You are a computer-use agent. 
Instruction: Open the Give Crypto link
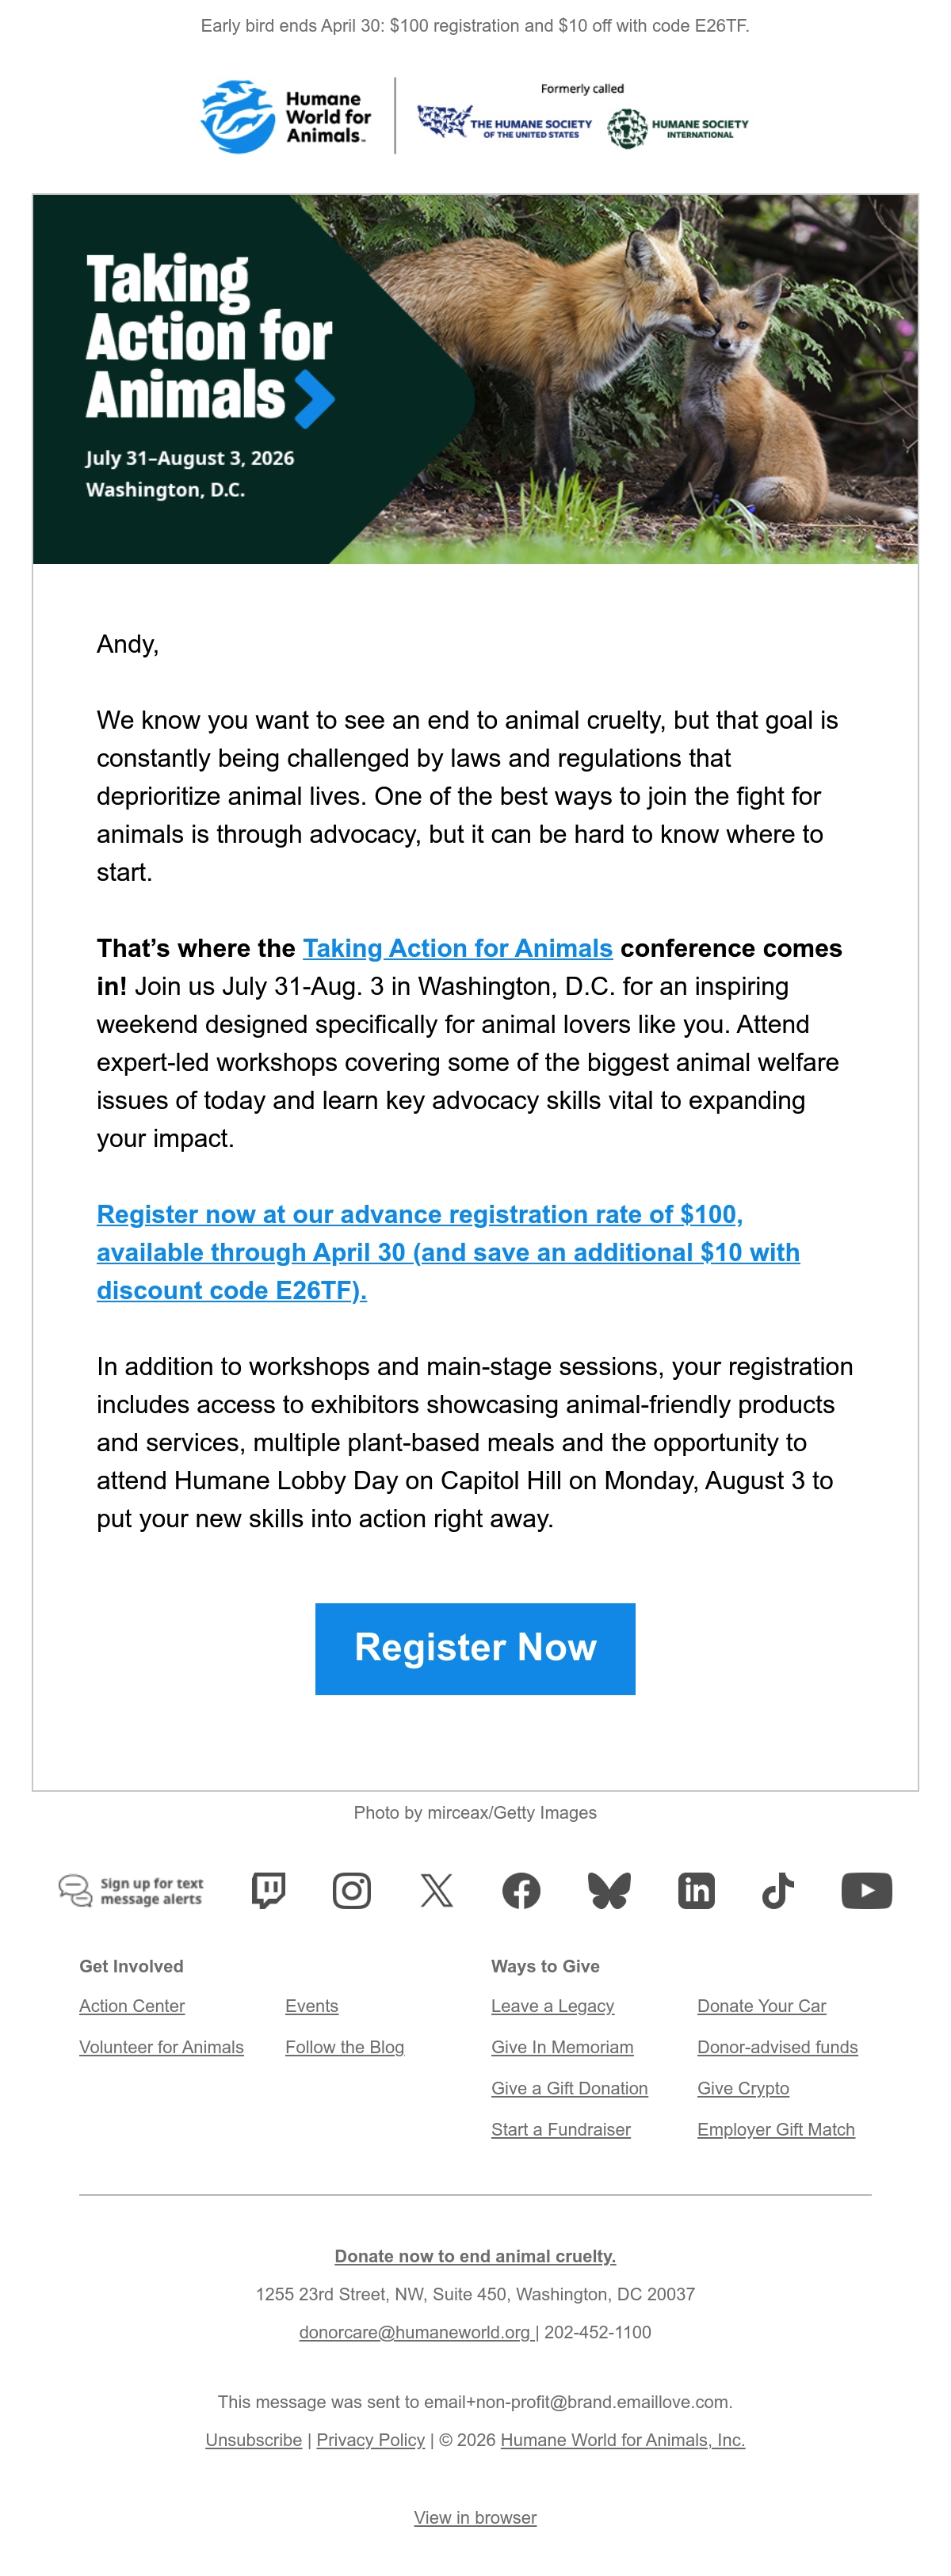click(743, 2088)
